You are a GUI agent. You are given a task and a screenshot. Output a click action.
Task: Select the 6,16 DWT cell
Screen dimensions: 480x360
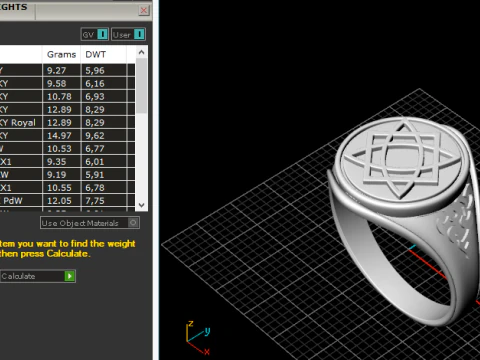click(104, 83)
